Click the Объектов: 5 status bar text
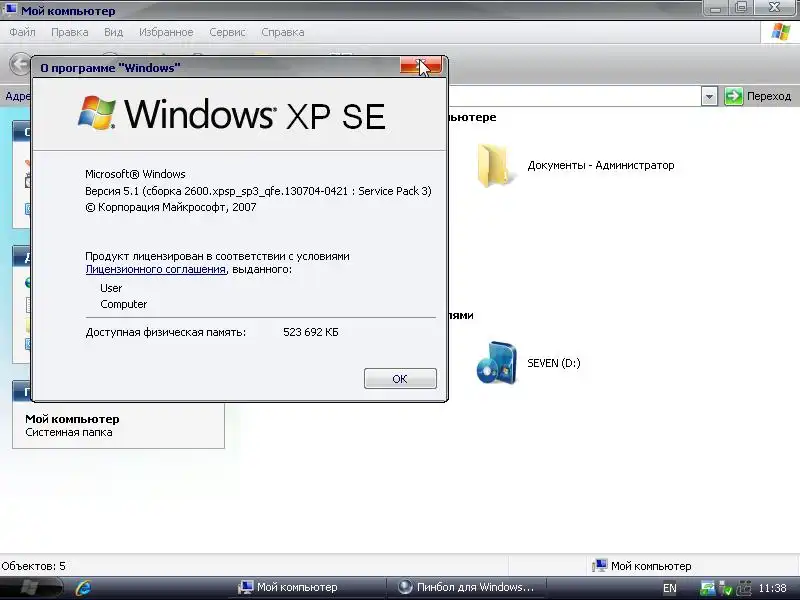 click(x=34, y=566)
